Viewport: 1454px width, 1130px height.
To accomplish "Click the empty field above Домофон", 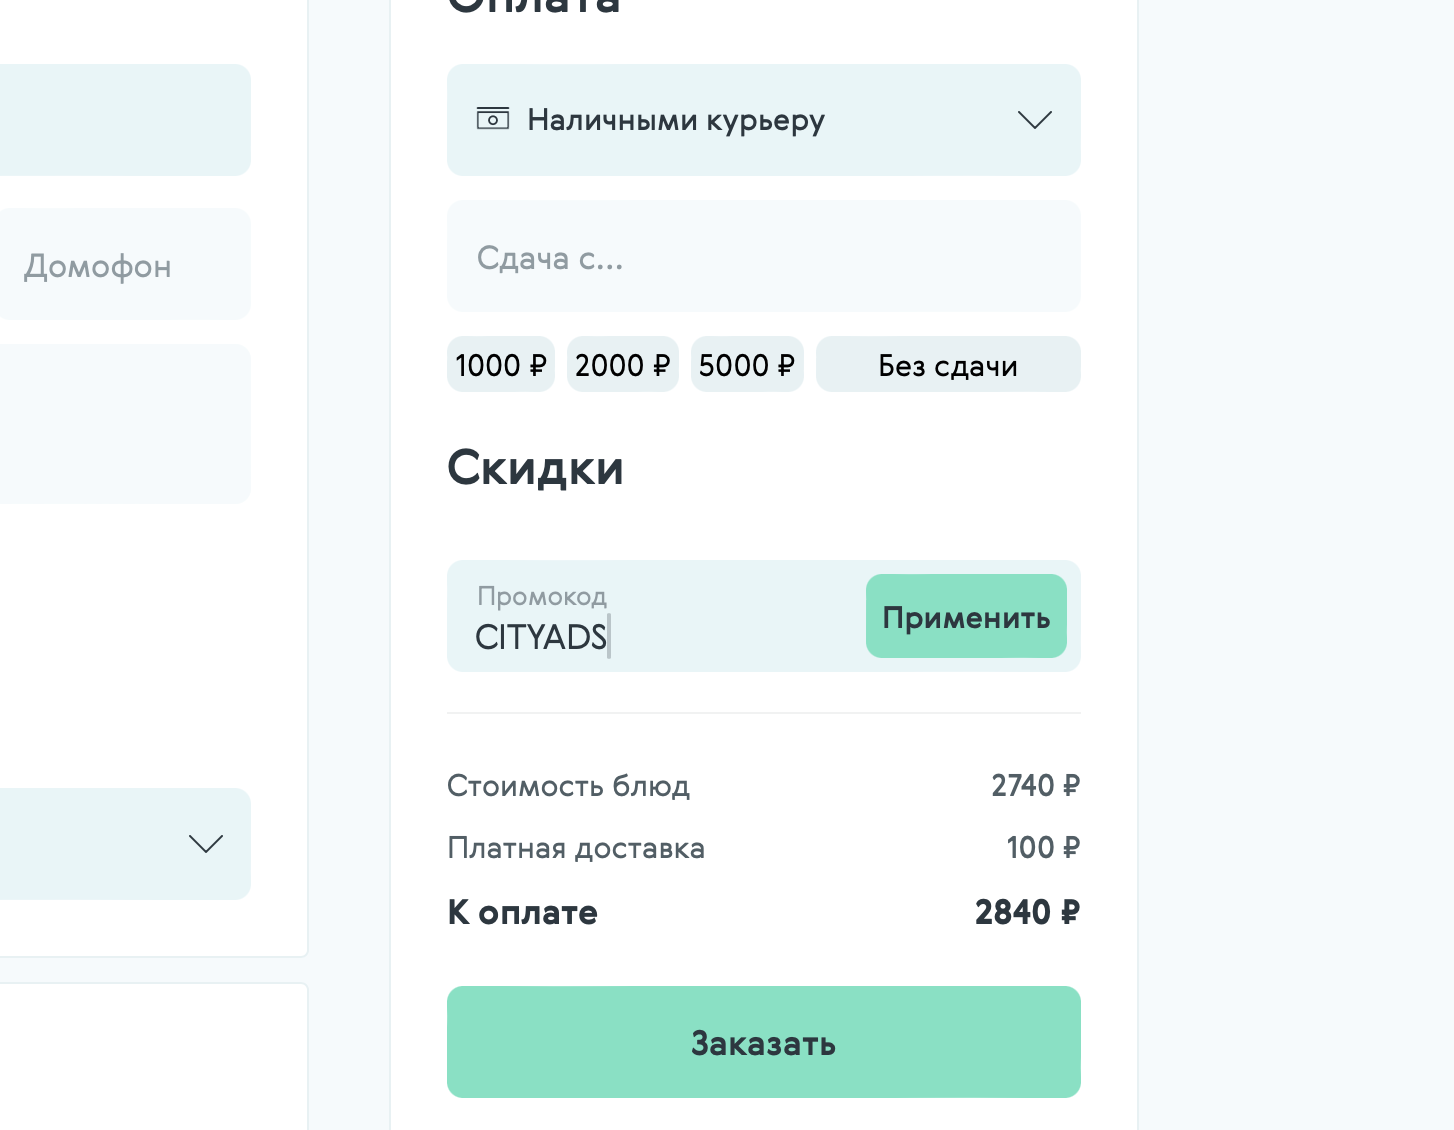I will pyautogui.click(x=125, y=120).
